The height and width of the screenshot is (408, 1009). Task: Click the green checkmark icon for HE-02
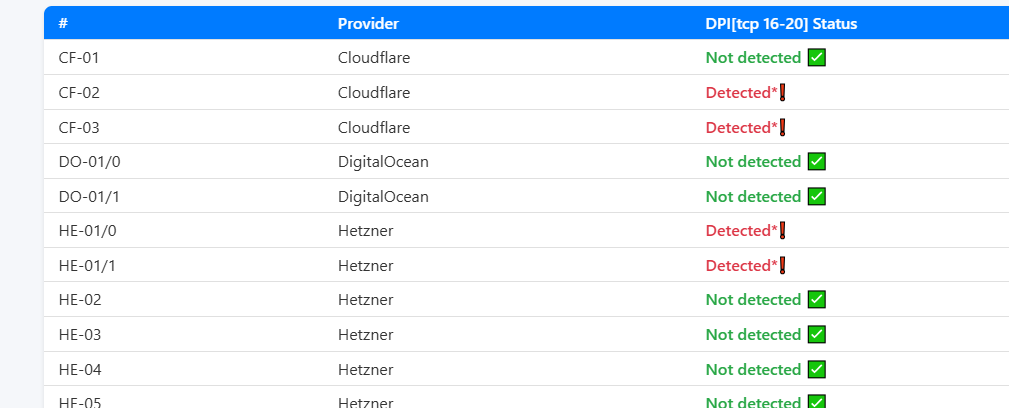click(816, 300)
